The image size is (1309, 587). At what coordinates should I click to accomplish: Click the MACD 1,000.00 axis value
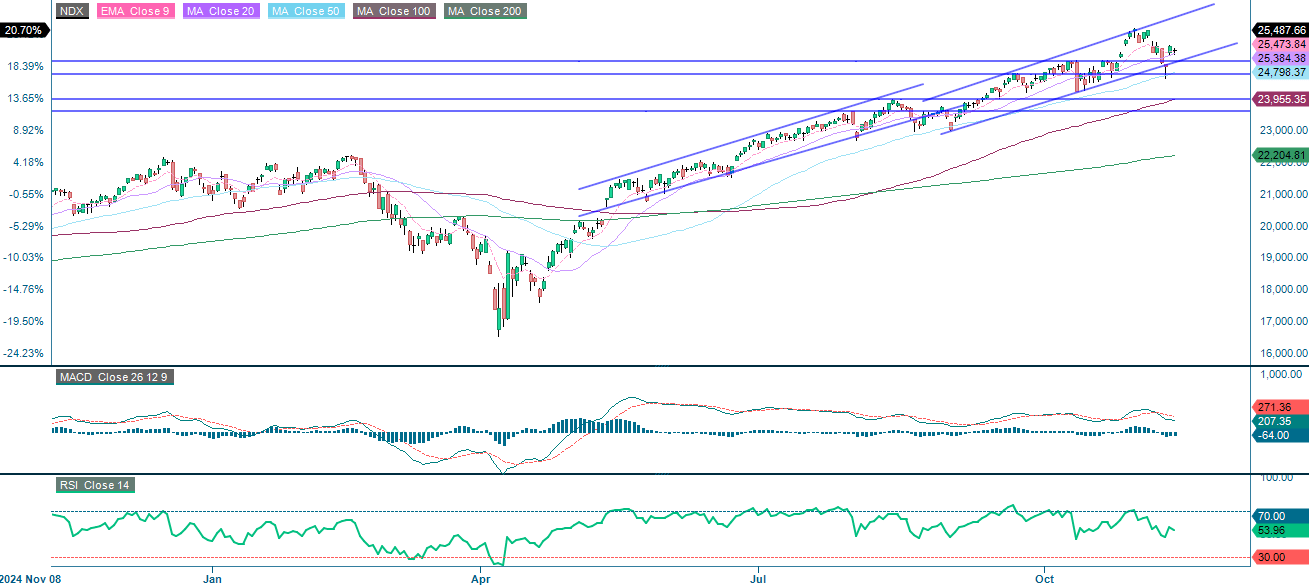pos(1283,375)
